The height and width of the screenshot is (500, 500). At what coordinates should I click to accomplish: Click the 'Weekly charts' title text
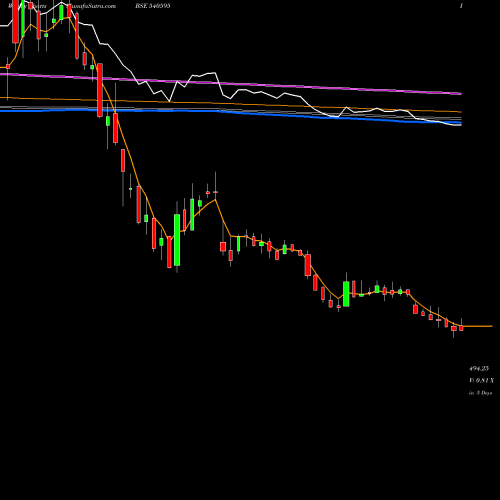(27, 6)
